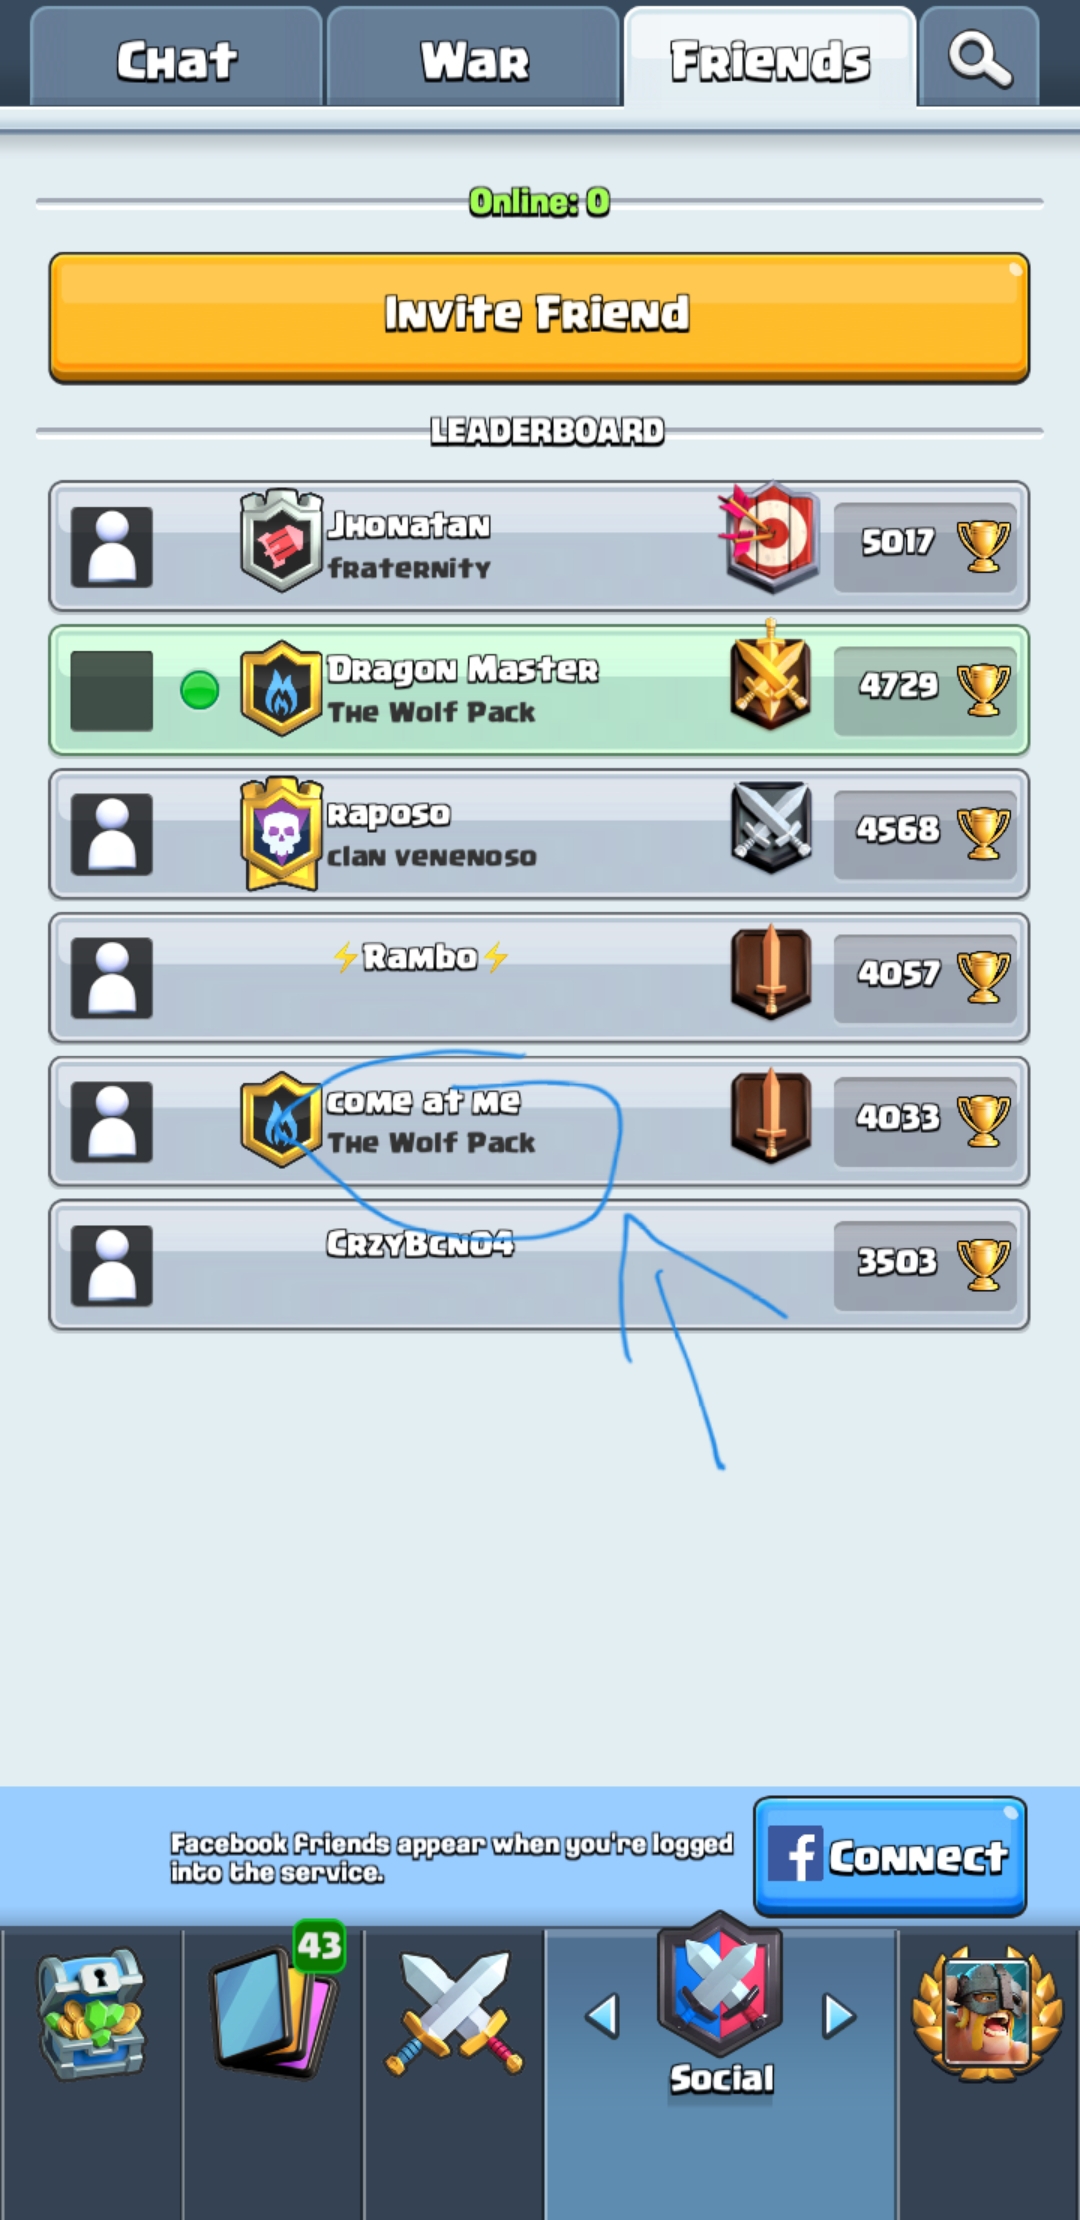Tap Jhonatan's fraternity clan badge

[x=282, y=540]
